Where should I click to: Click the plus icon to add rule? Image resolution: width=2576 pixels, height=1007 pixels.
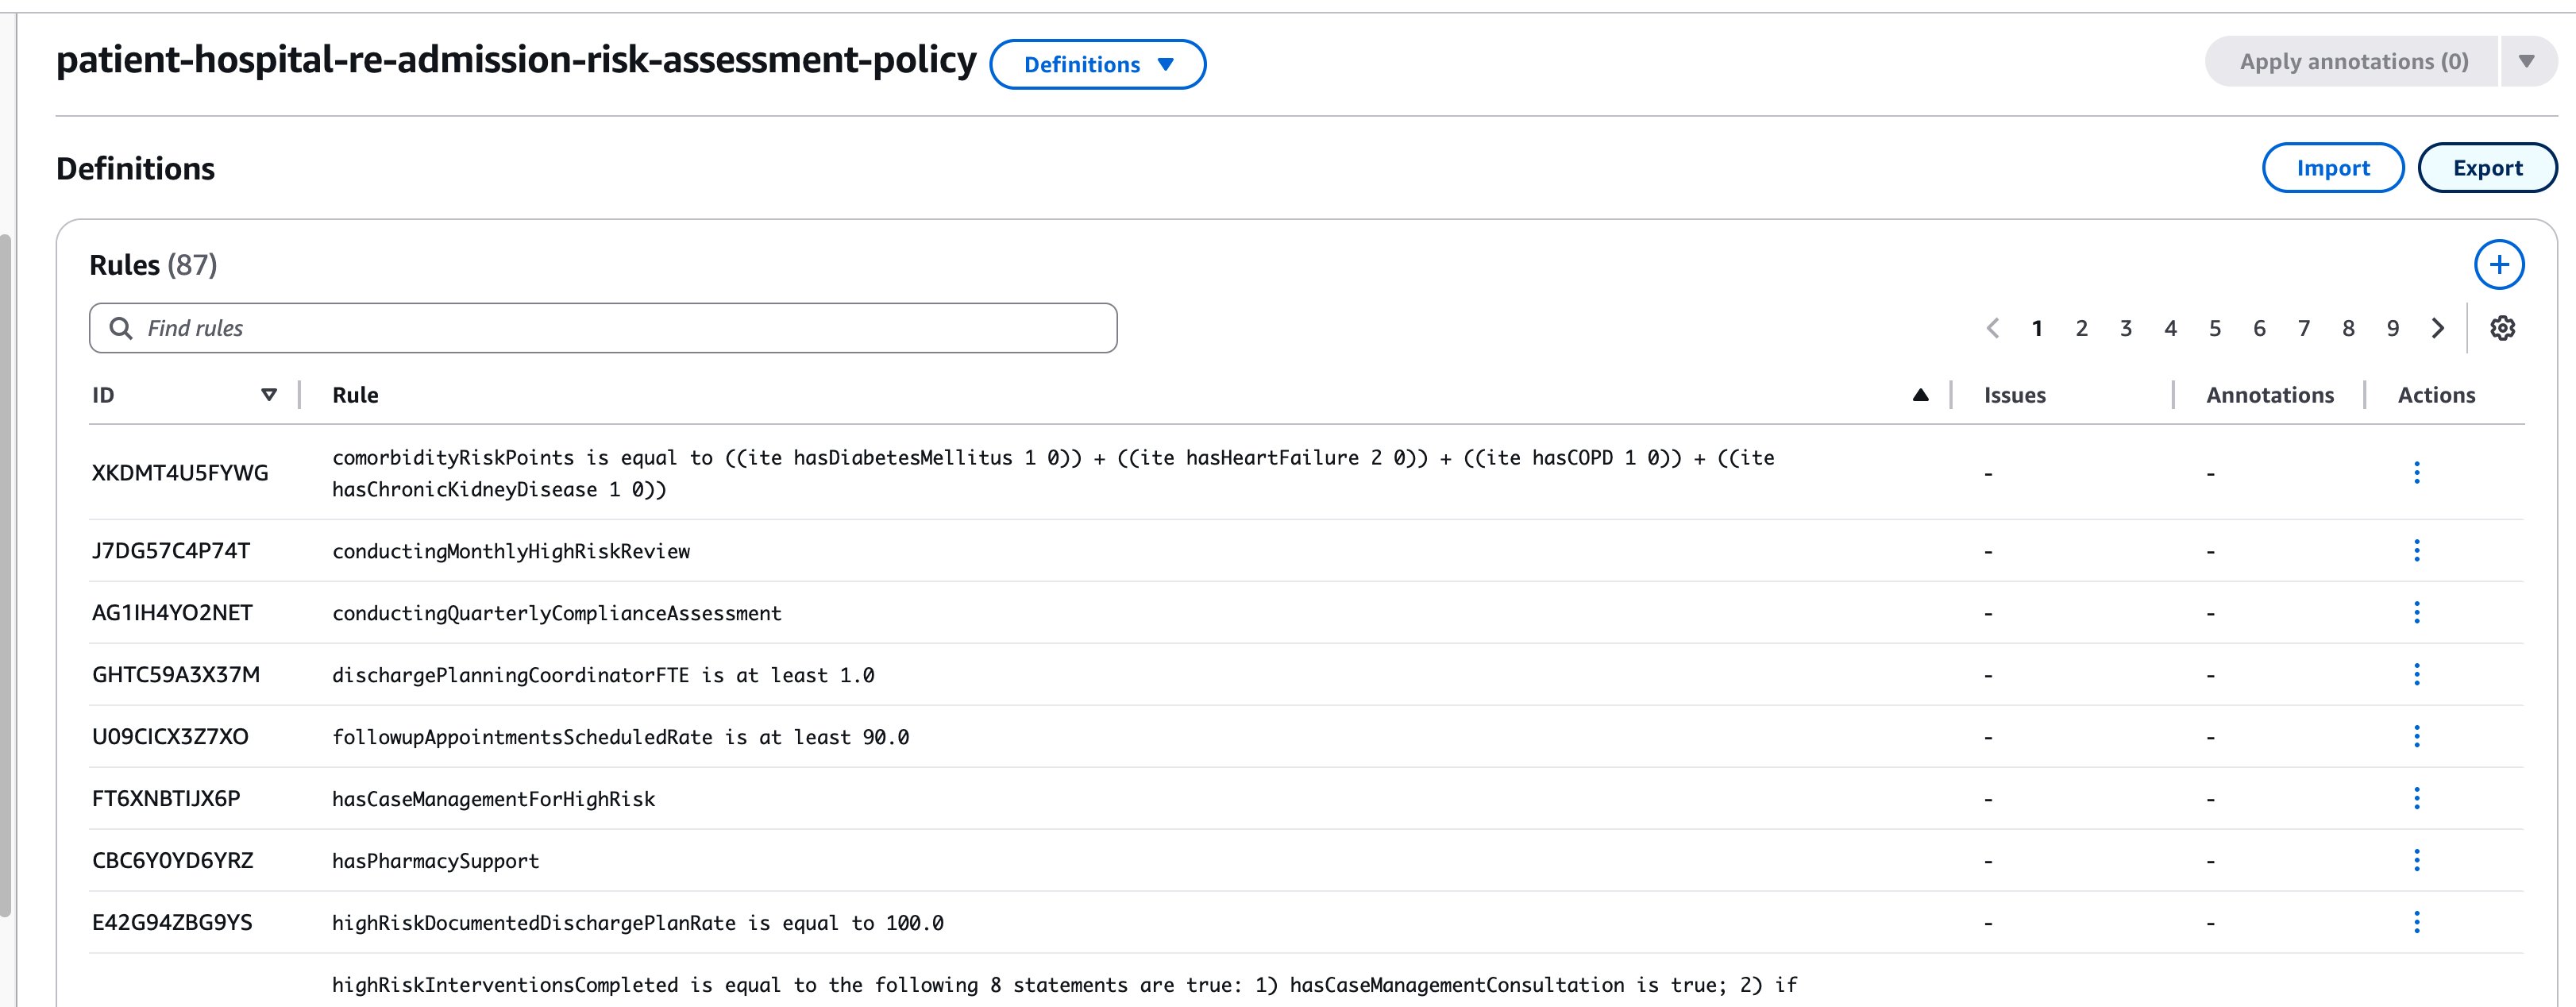click(x=2498, y=265)
